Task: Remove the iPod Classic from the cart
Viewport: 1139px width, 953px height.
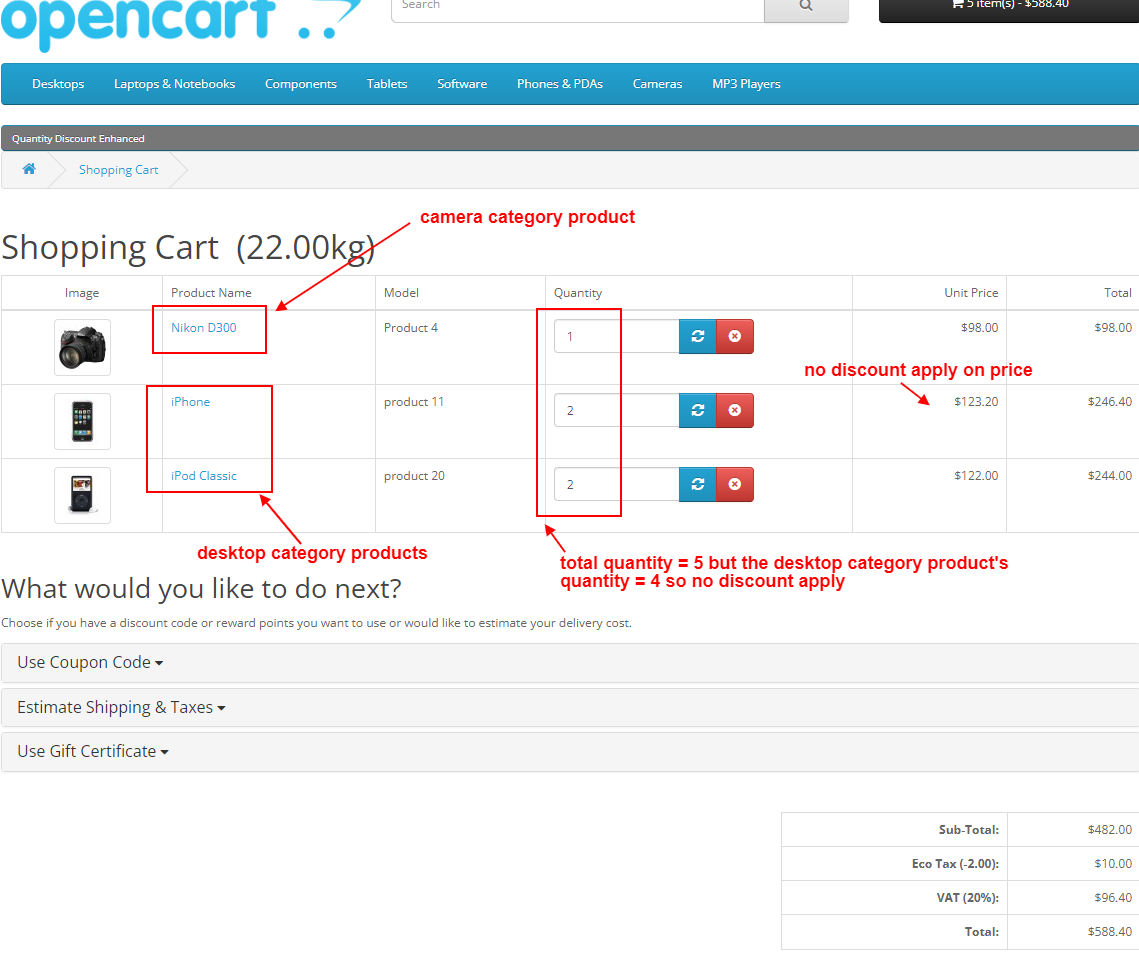Action: tap(735, 484)
